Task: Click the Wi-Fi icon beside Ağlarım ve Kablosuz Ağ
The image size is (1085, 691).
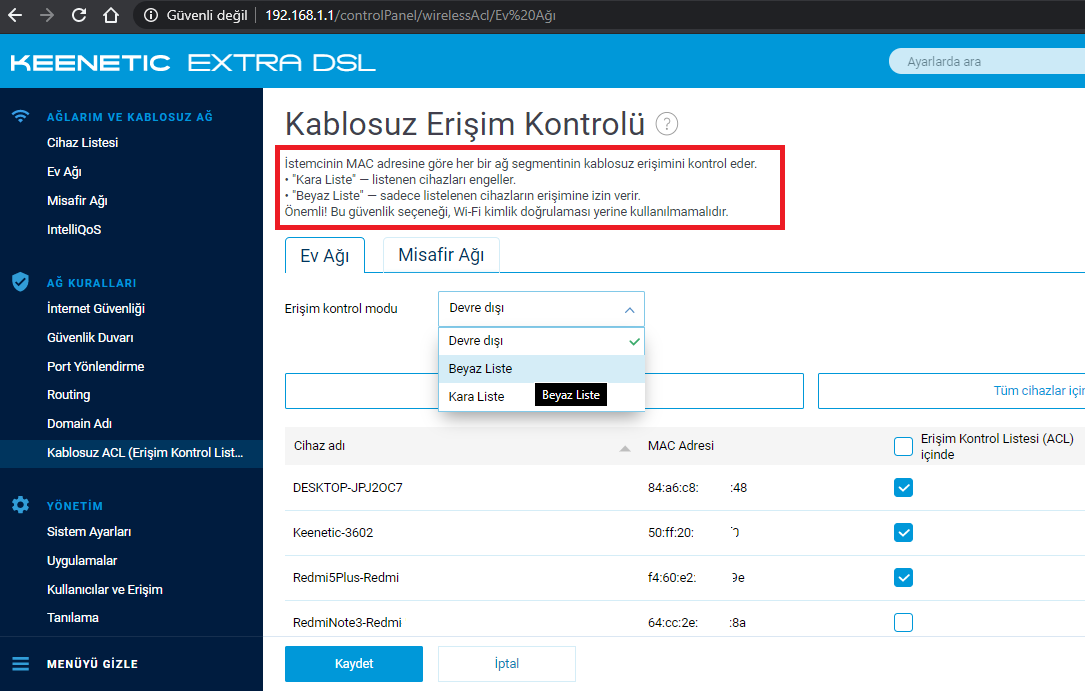Action: pyautogui.click(x=21, y=116)
